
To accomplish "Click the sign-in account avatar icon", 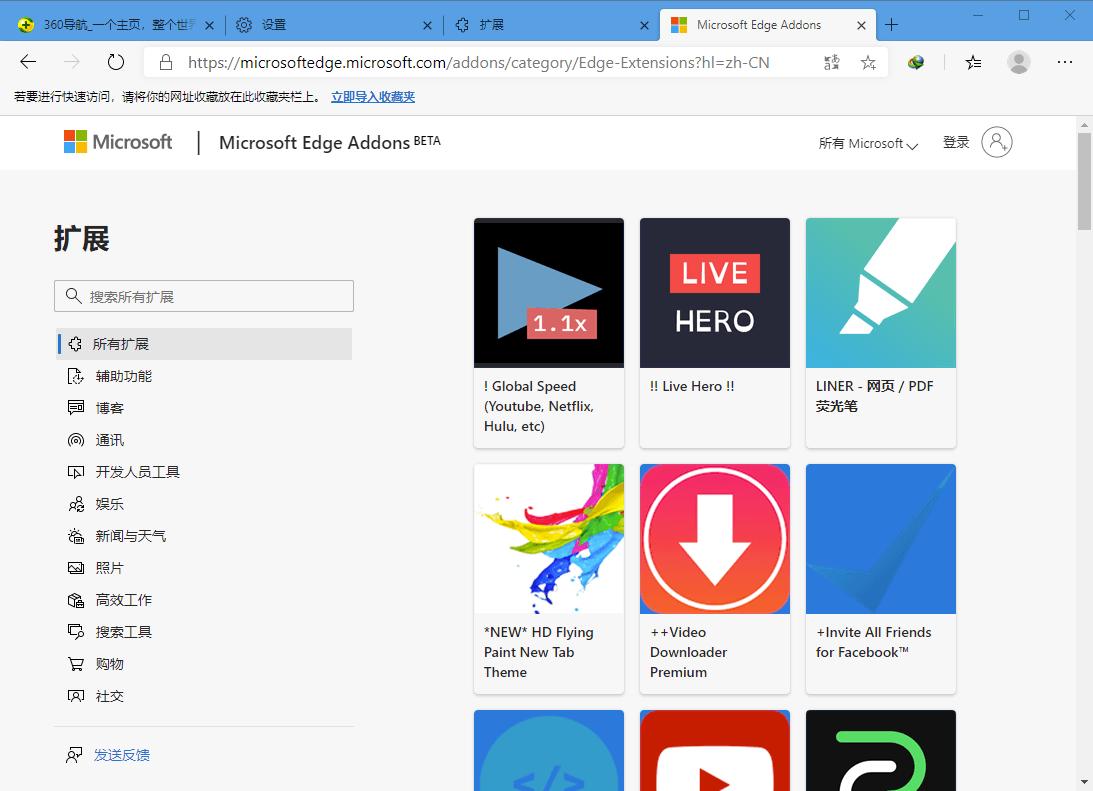I will [x=997, y=142].
